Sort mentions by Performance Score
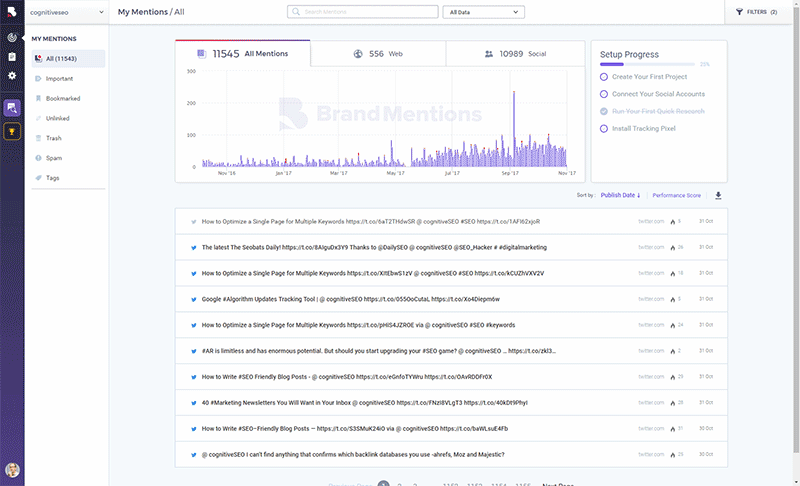Image resolution: width=800 pixels, height=486 pixels. [x=676, y=195]
